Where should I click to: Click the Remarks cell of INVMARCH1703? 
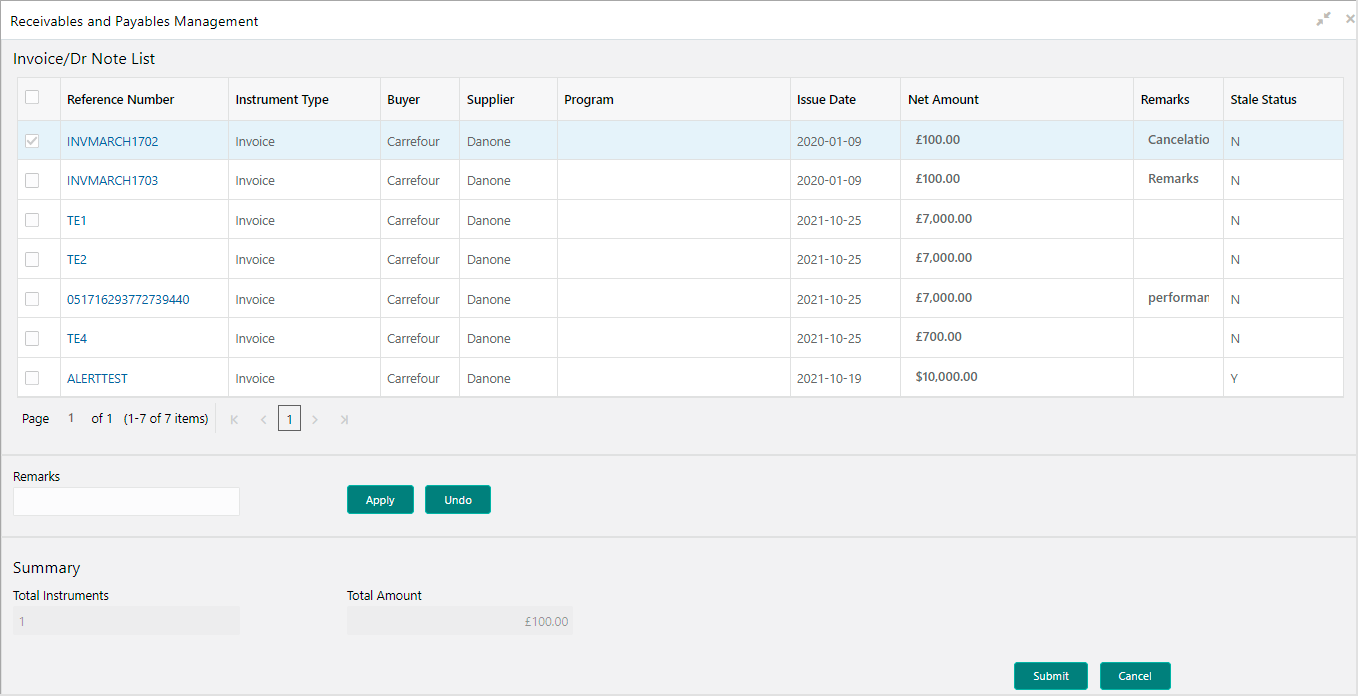1178,180
